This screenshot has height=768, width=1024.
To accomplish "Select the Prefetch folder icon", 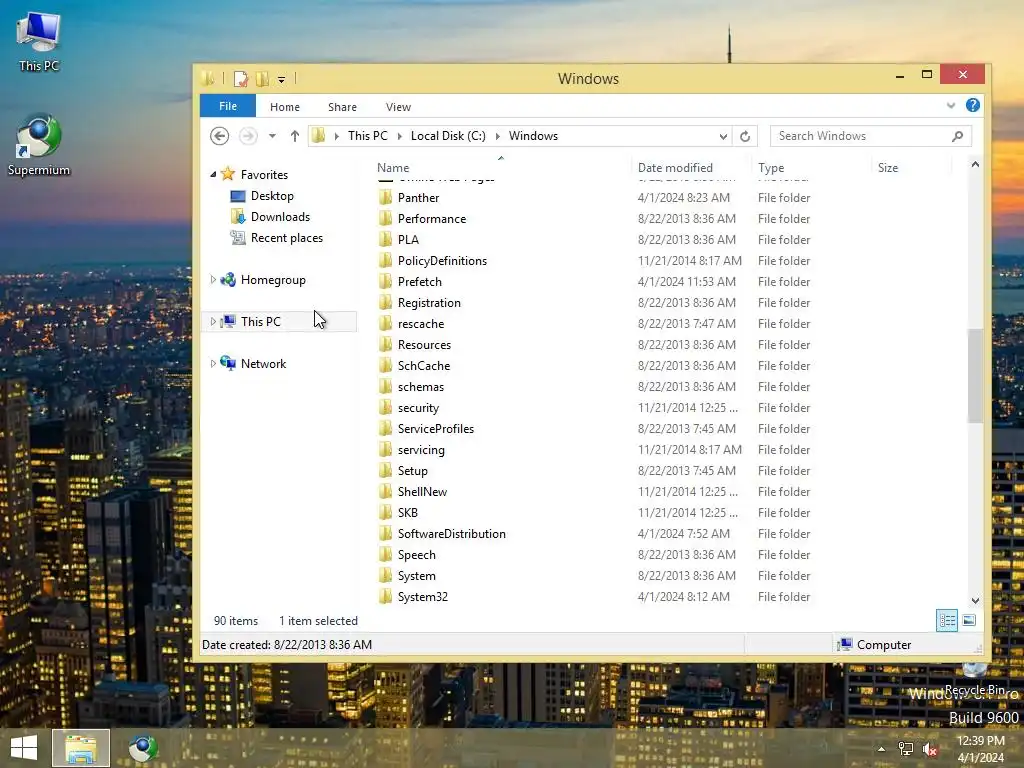I will tap(386, 281).
